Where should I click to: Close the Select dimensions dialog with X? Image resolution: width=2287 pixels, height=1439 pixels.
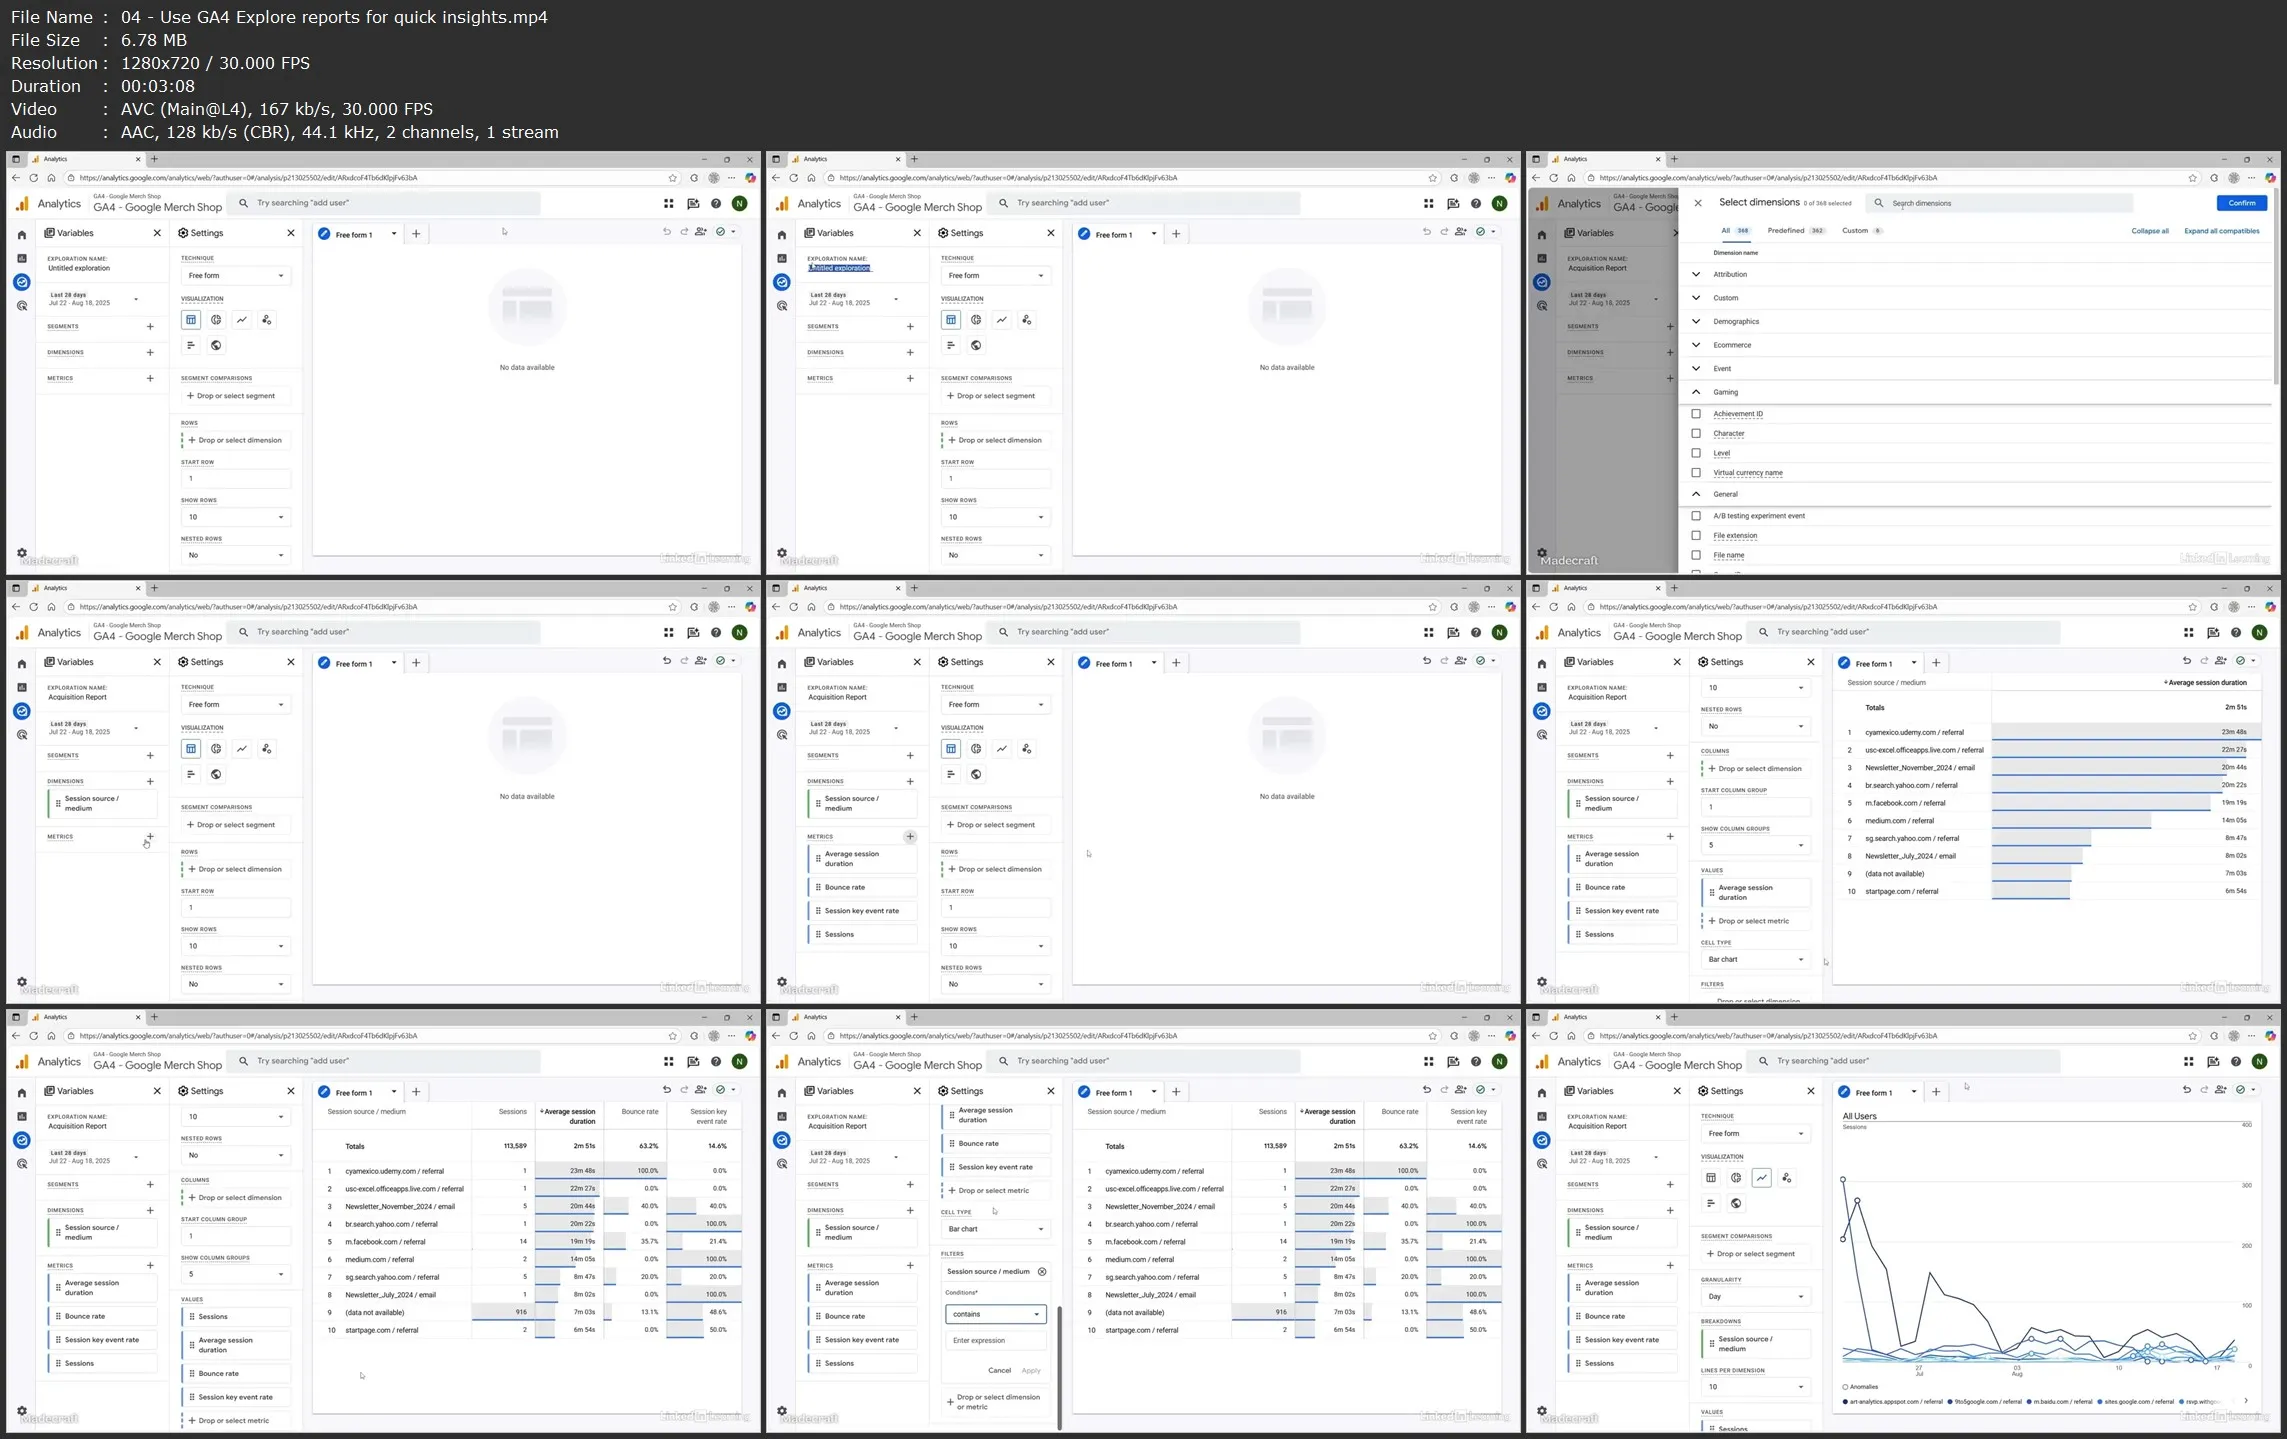[1697, 203]
